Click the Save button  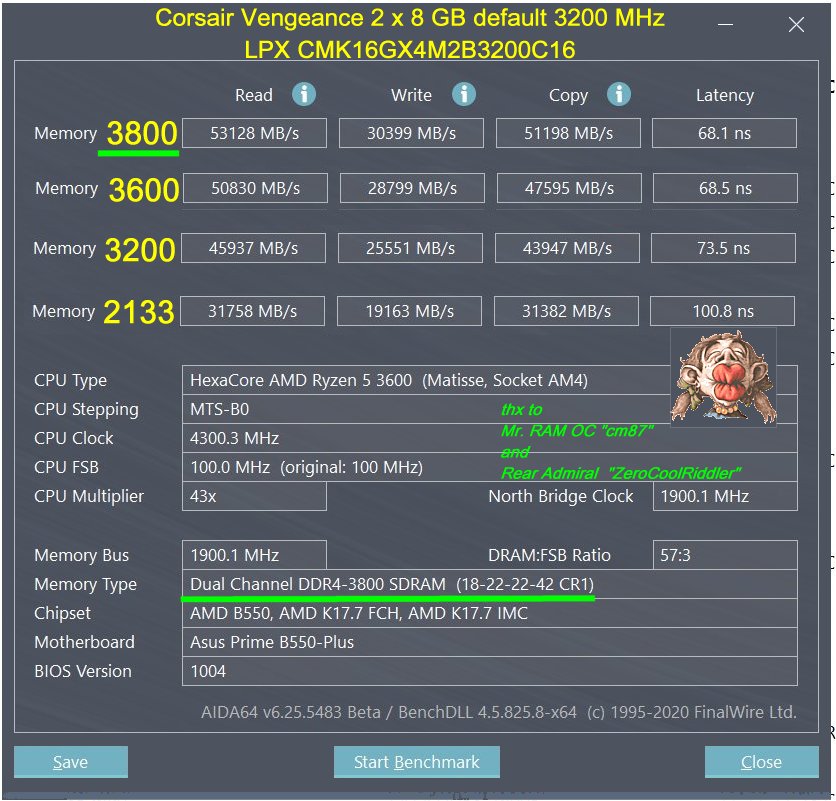click(x=70, y=762)
